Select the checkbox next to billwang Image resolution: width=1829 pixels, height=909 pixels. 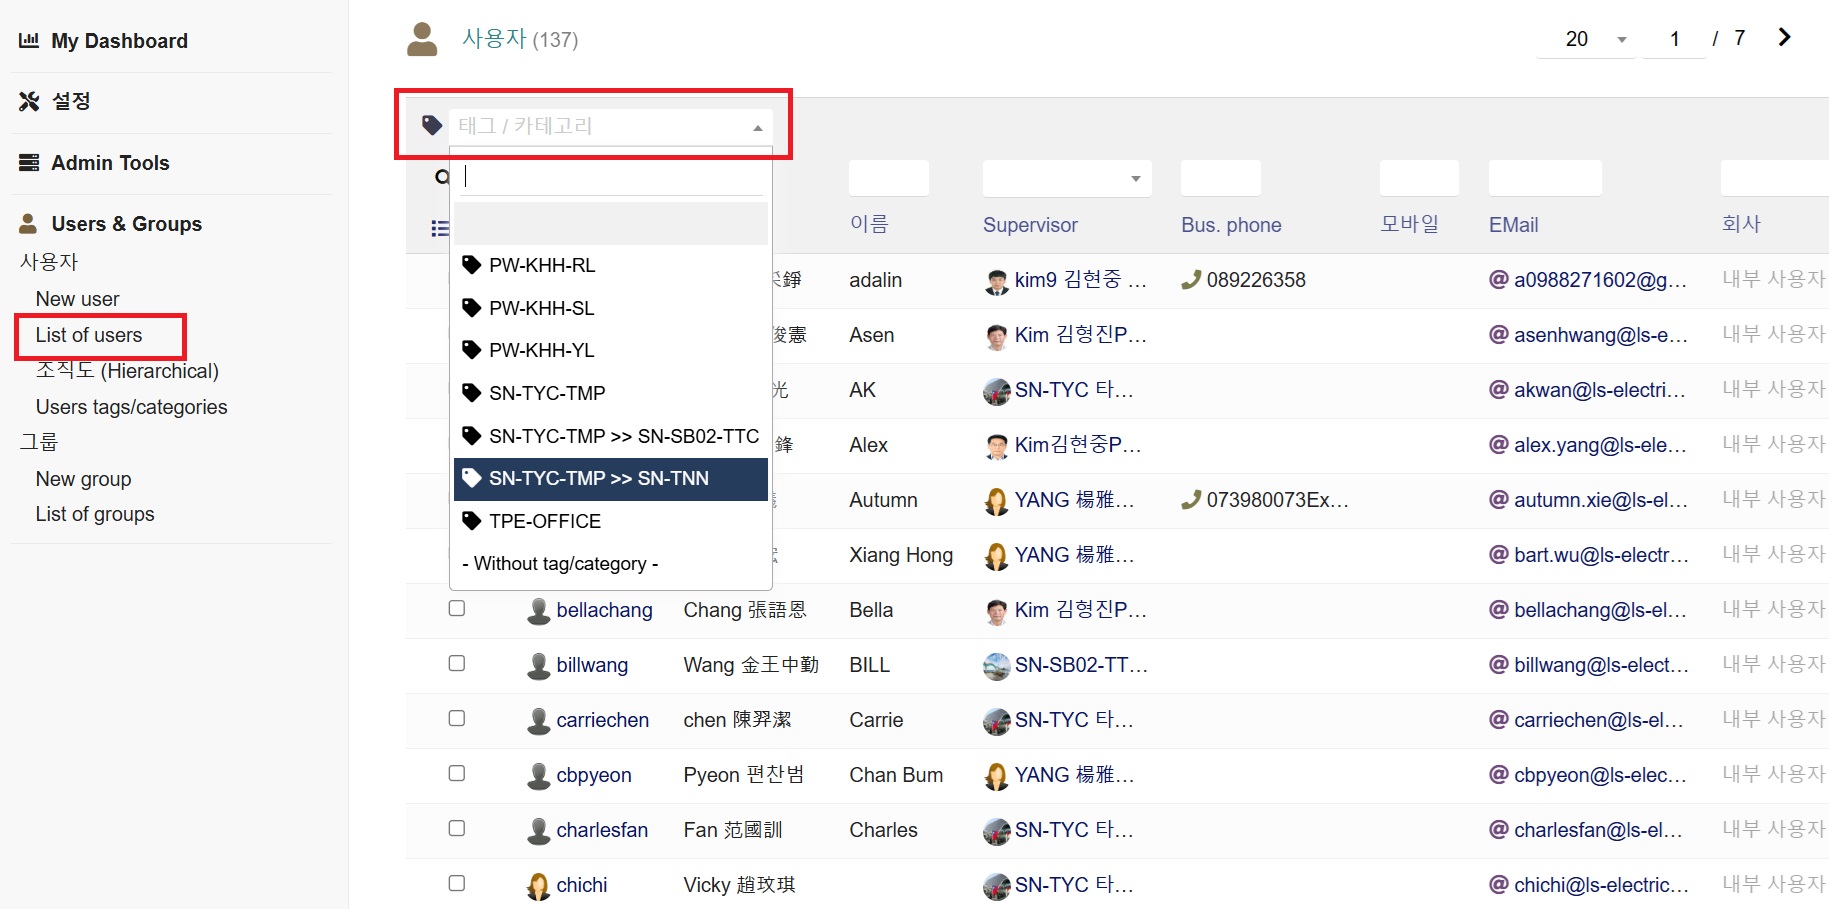pyautogui.click(x=457, y=664)
